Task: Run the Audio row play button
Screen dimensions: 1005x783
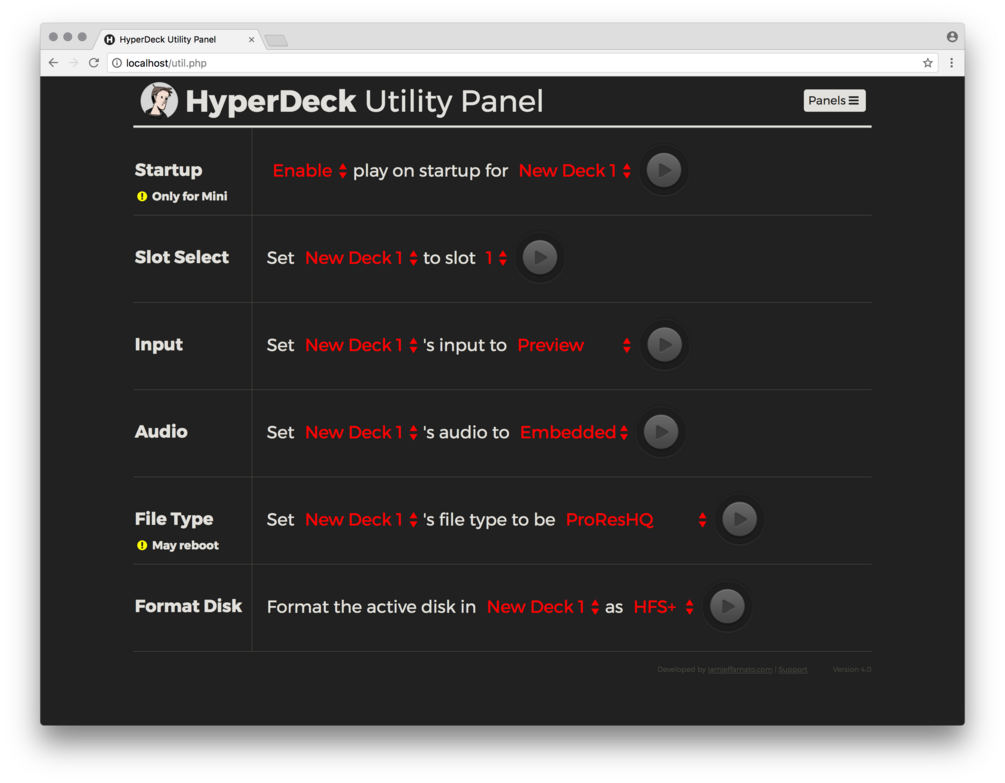Action: [x=661, y=432]
